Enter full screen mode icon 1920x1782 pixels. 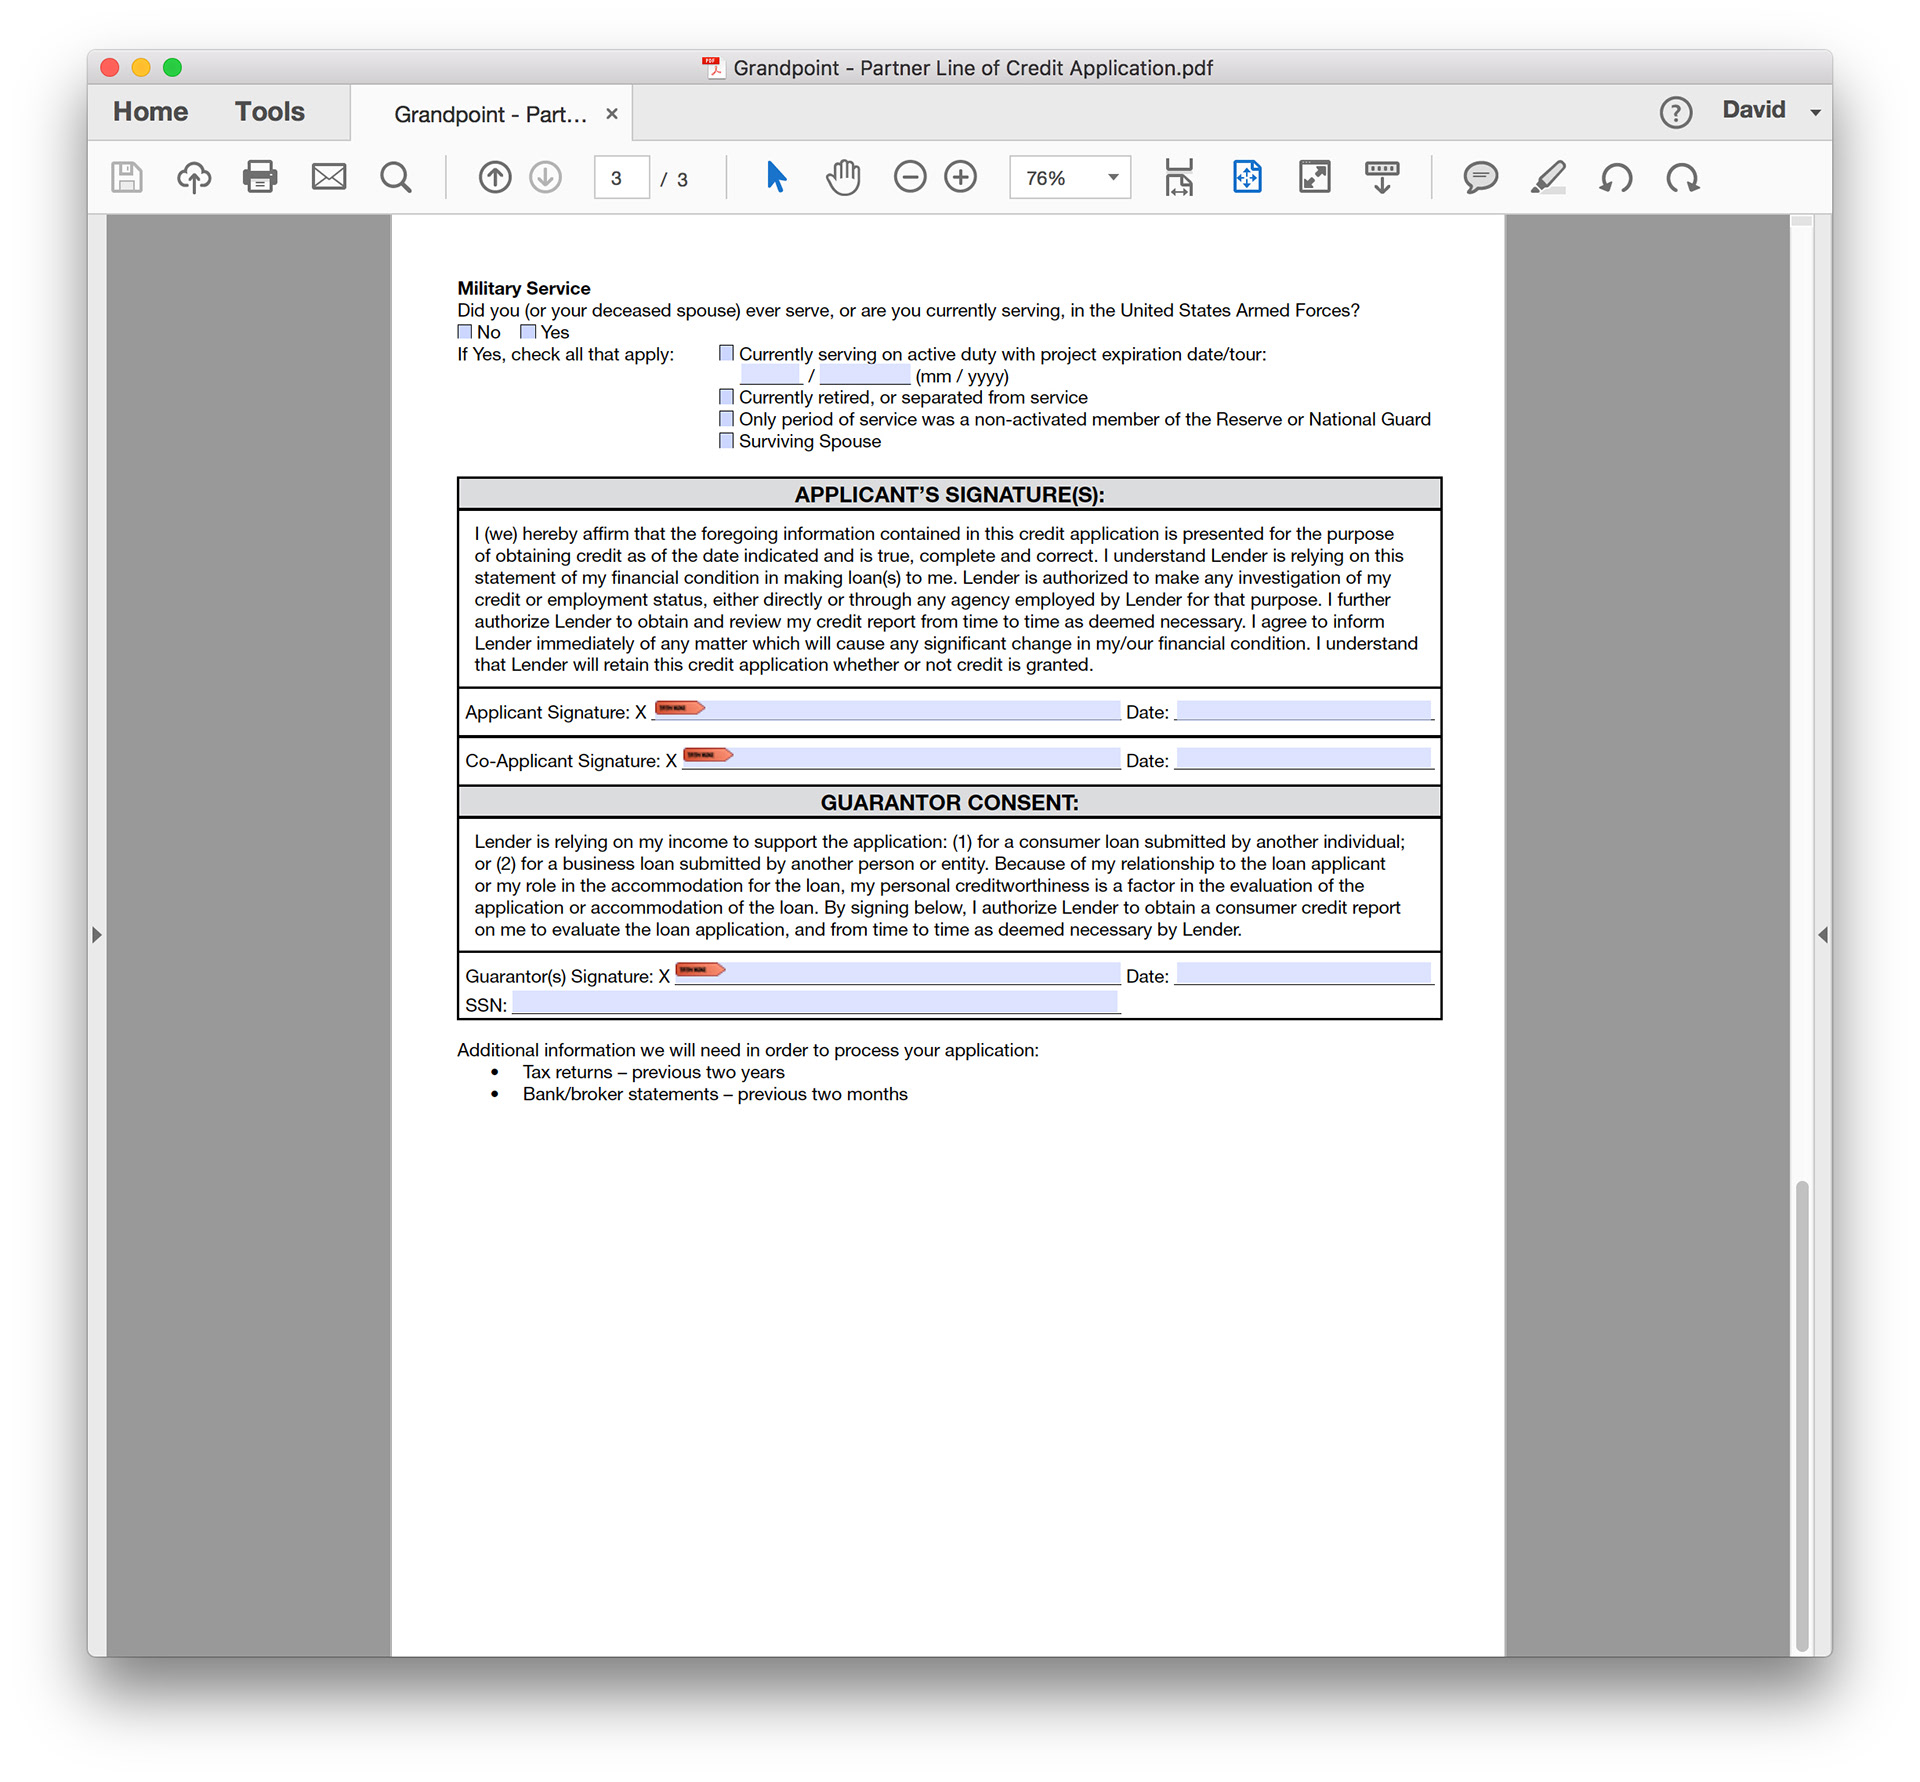pyautogui.click(x=1314, y=177)
